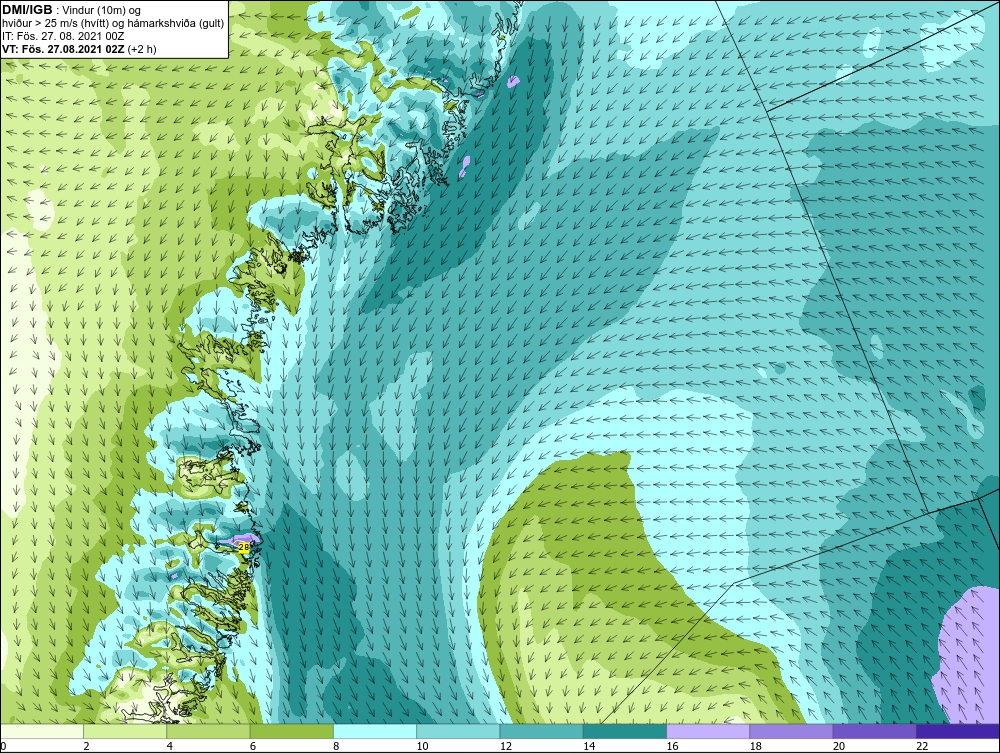
Task: Select the 14–16 m/s dark teal swatch
Action: coord(625,731)
